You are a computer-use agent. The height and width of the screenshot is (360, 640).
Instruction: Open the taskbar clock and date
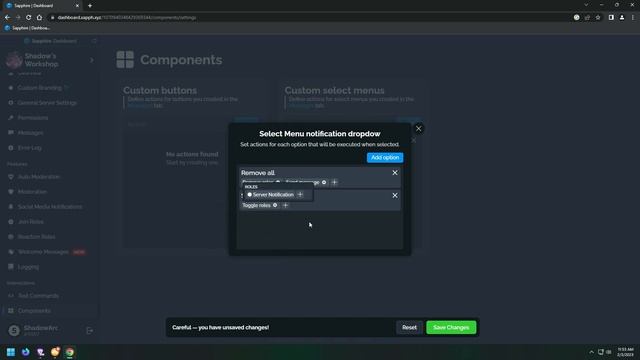coord(625,352)
